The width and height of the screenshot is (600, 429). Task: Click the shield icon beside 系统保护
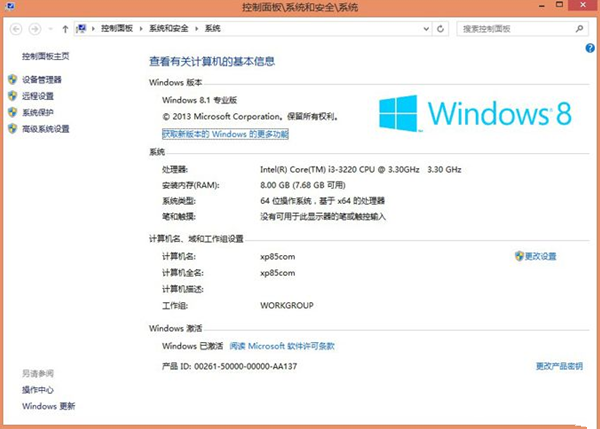(x=12, y=112)
